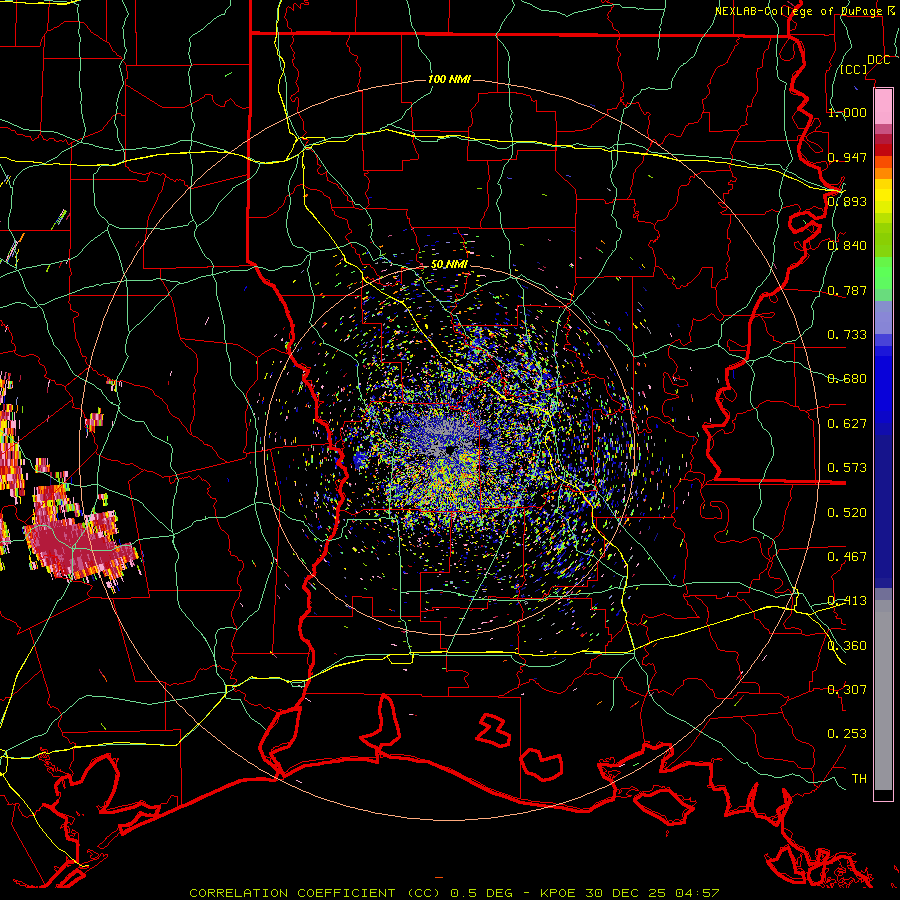Select the 0.947 color scale label
This screenshot has height=900, width=900.
click(x=847, y=157)
